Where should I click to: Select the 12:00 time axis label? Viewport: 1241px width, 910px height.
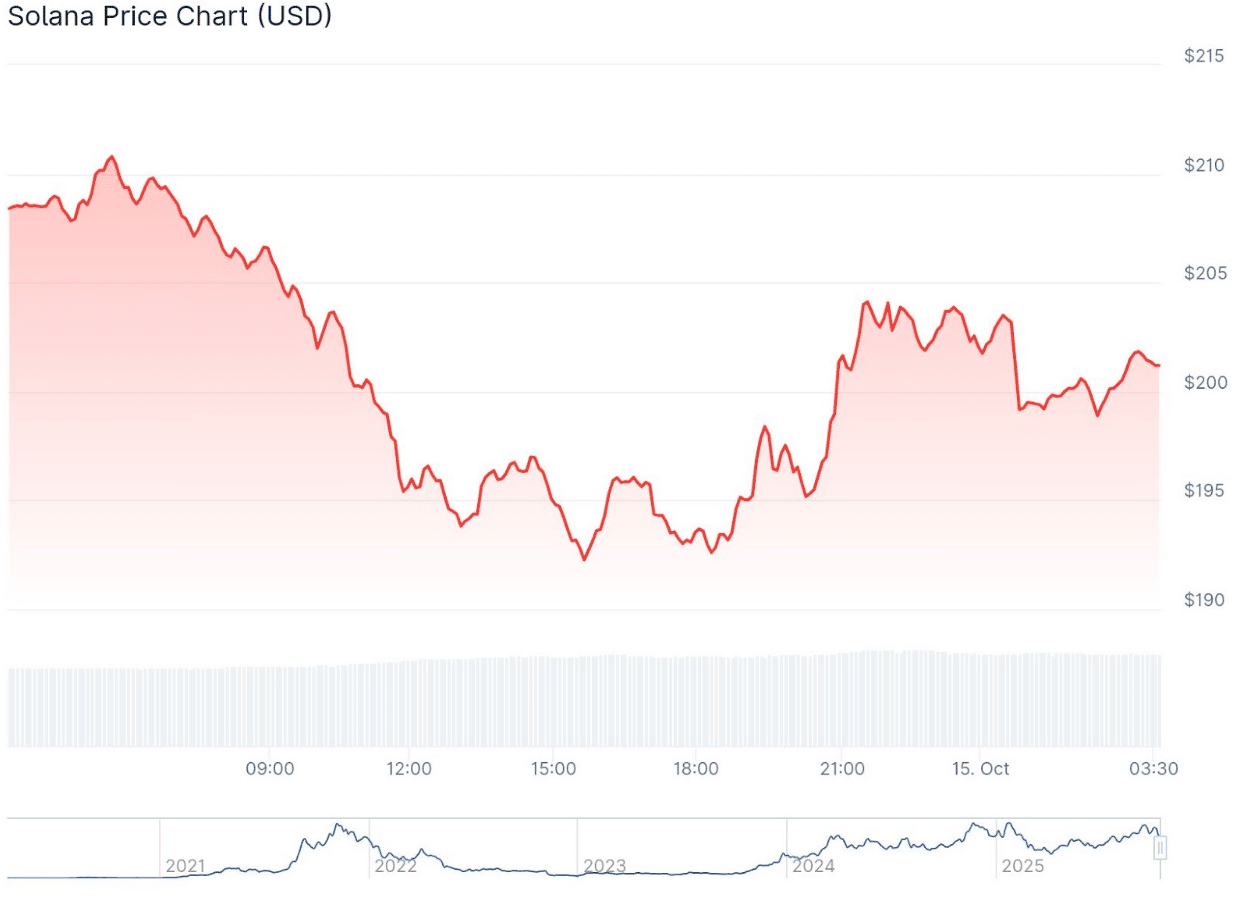coord(409,769)
